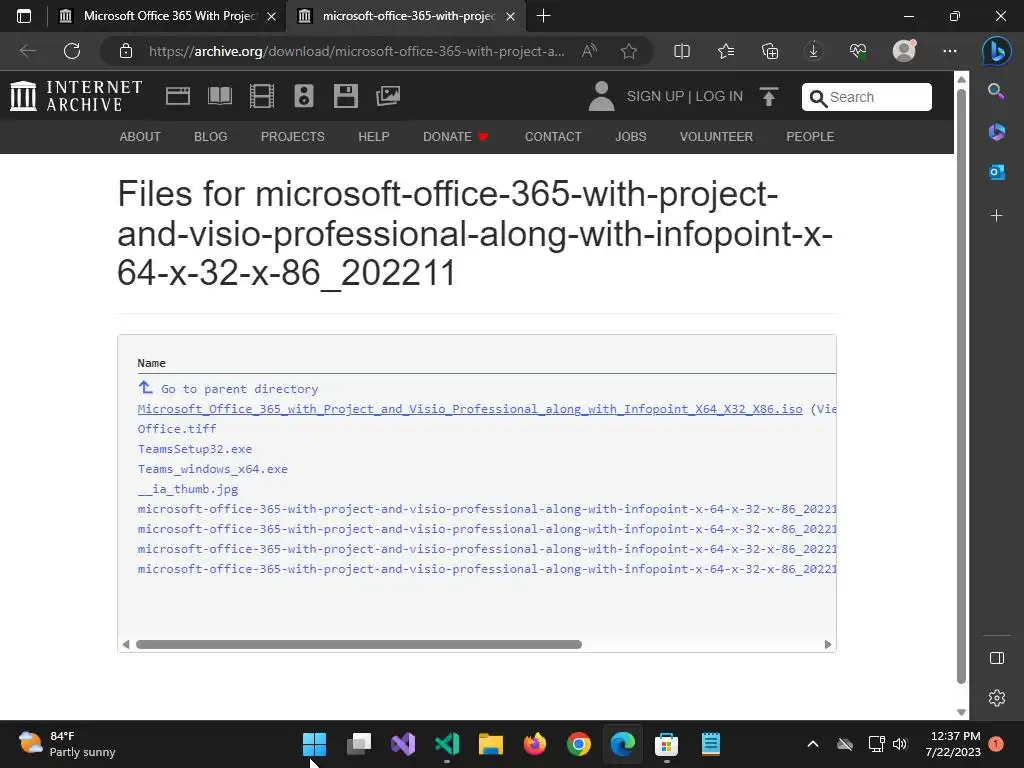Click the file list right scroll arrow
1024x768 pixels.
click(x=828, y=645)
